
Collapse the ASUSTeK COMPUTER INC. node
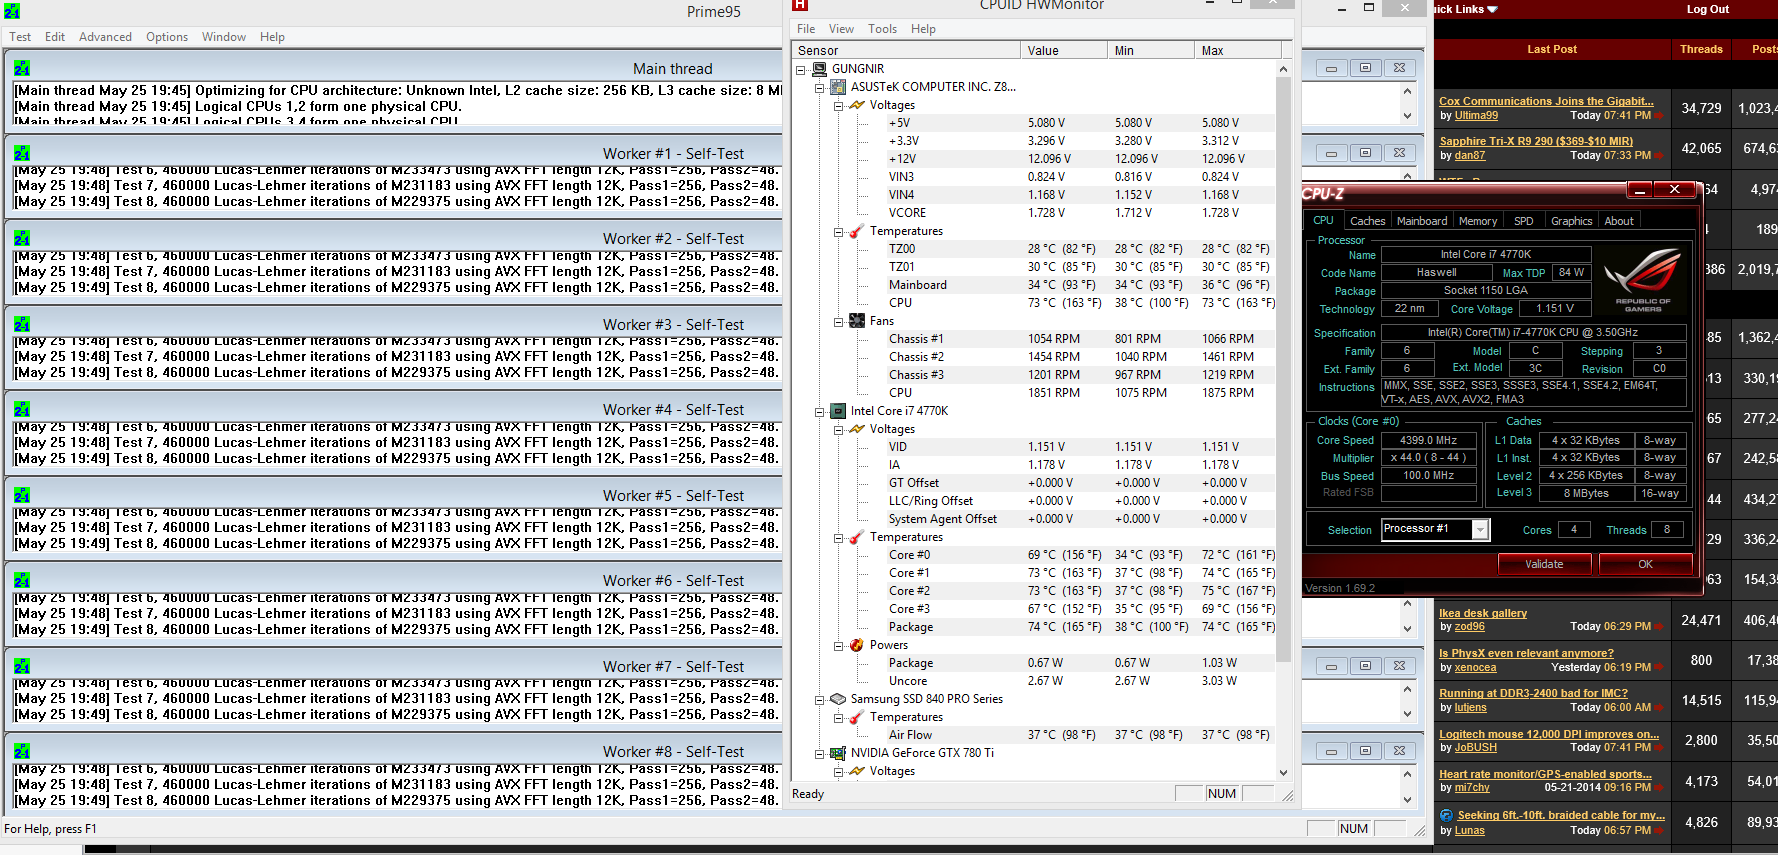coord(820,88)
